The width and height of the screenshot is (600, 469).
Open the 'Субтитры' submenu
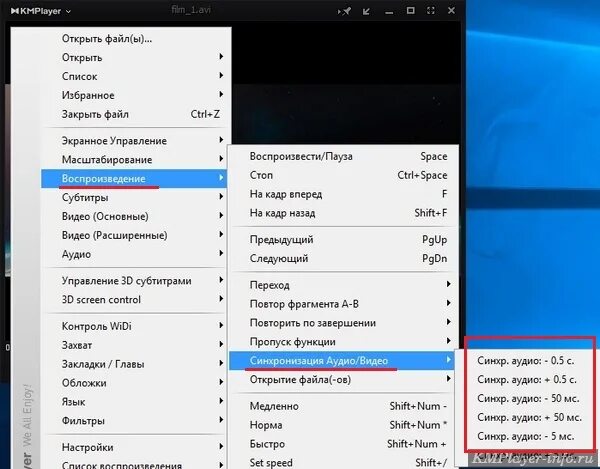[134, 197]
